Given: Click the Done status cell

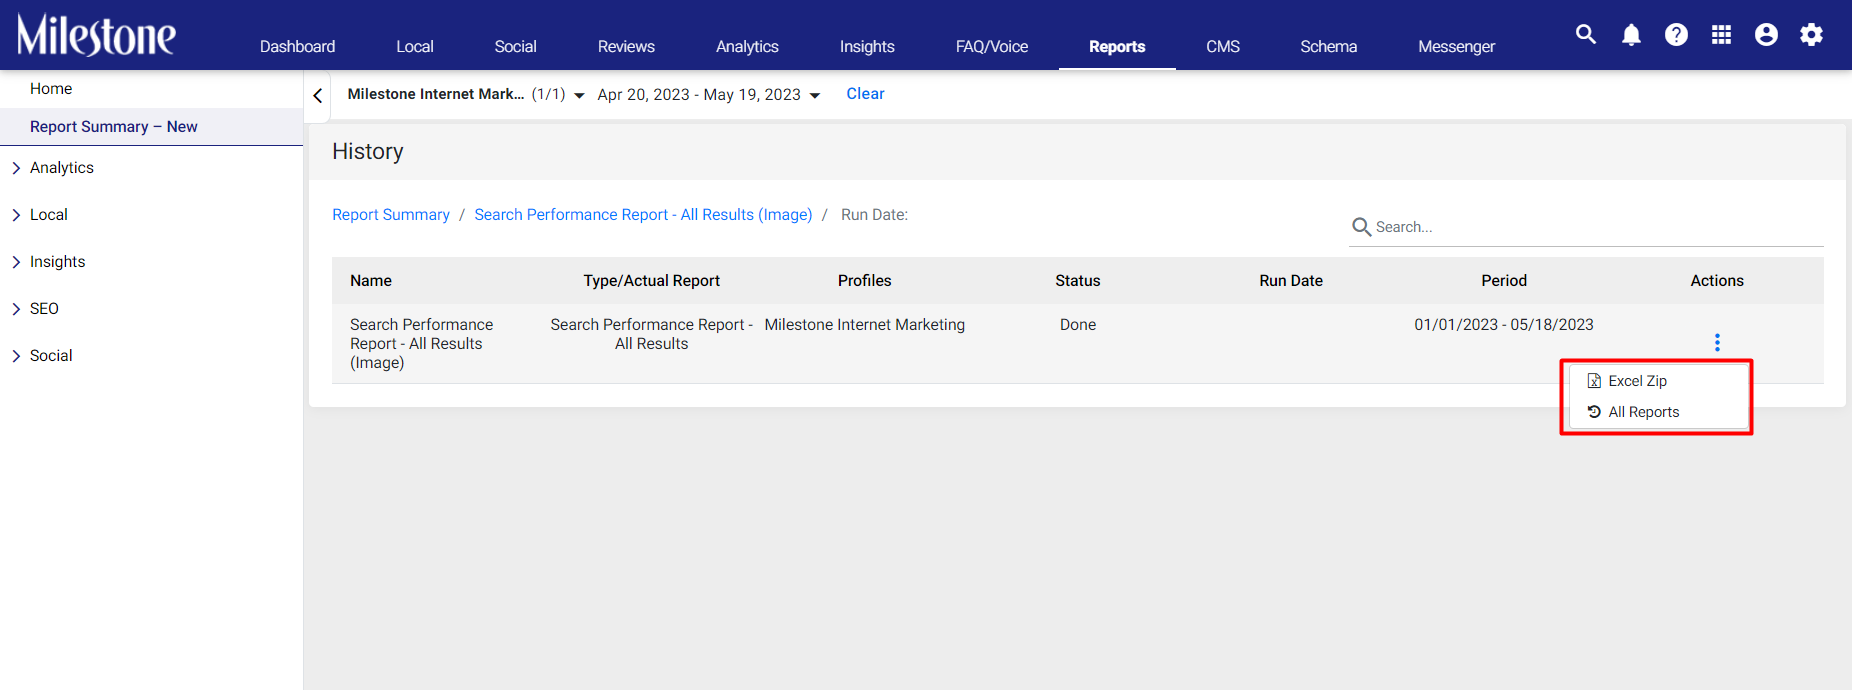Looking at the screenshot, I should point(1077,325).
